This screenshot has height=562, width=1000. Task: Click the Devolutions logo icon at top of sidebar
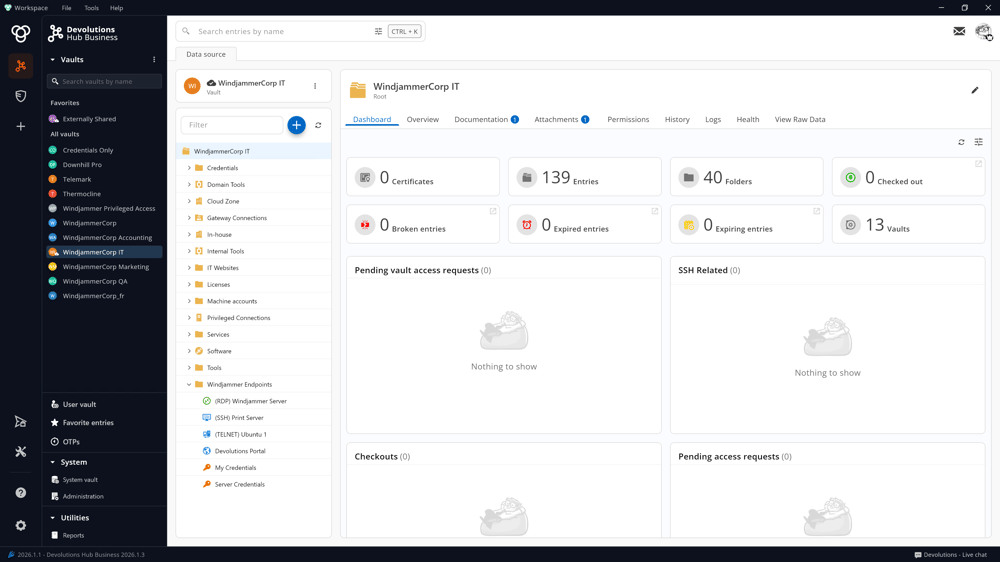[20, 33]
